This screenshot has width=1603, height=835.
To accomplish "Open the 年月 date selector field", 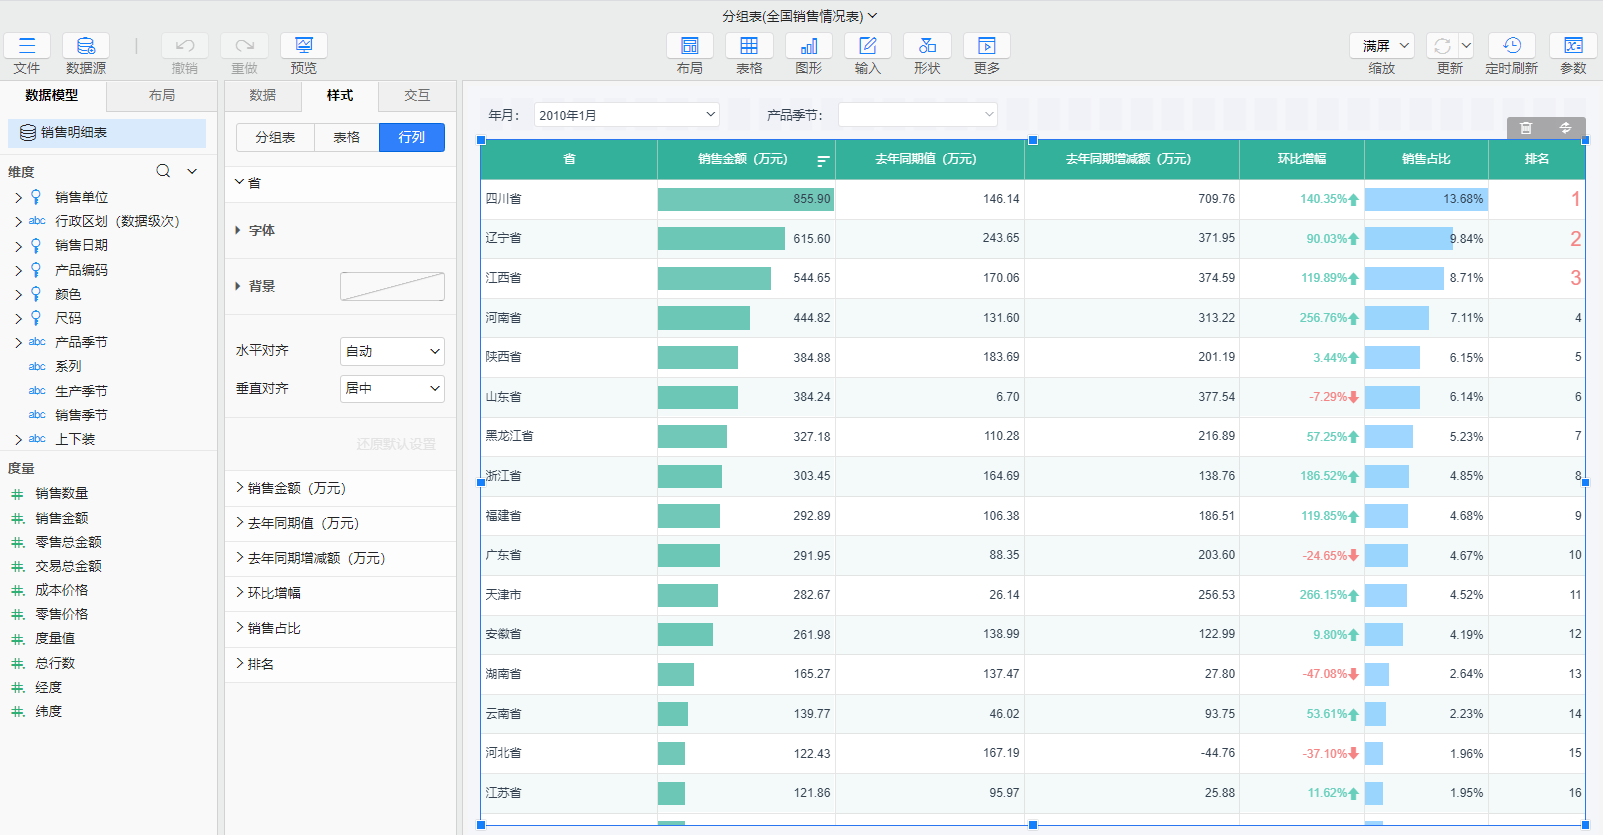I will pyautogui.click(x=626, y=115).
